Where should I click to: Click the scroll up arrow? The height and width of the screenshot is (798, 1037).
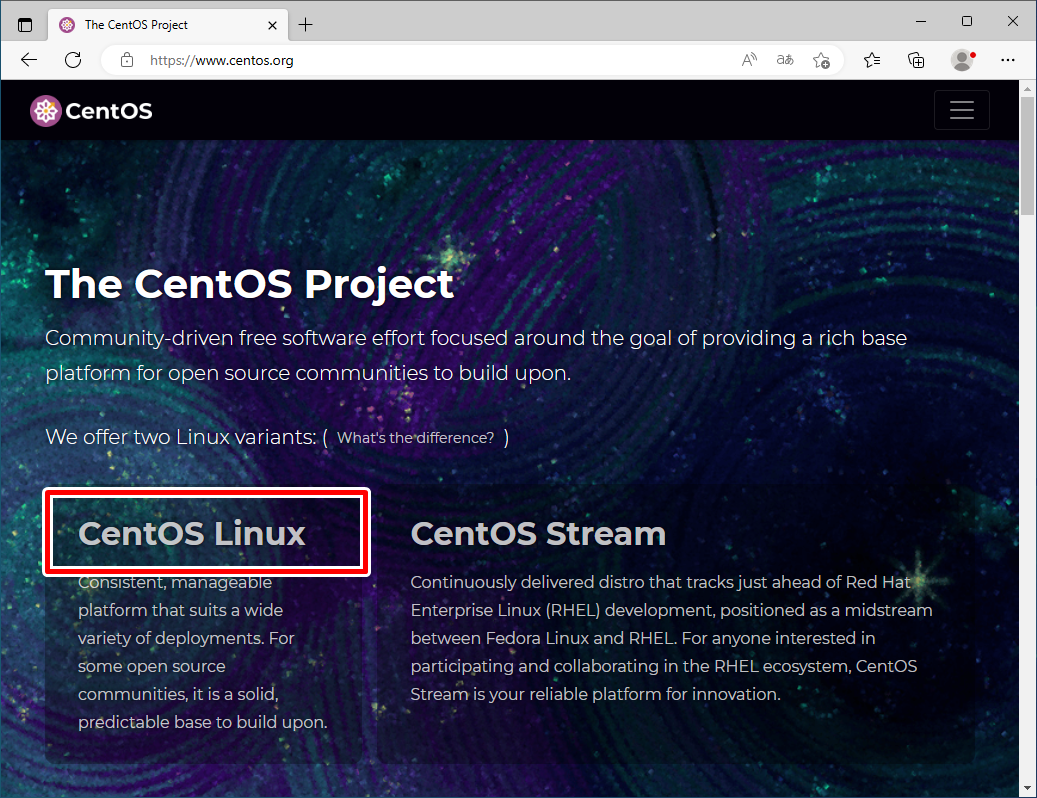[x=1027, y=88]
